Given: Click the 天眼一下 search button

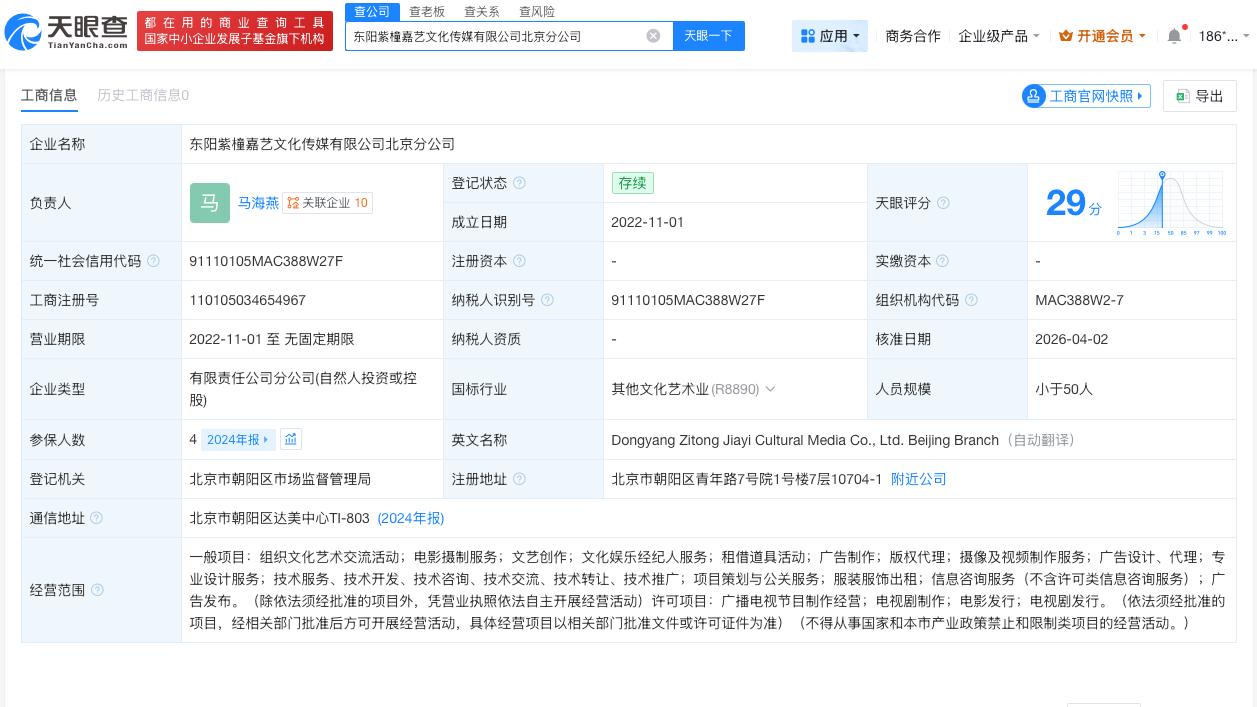Looking at the screenshot, I should [x=709, y=35].
